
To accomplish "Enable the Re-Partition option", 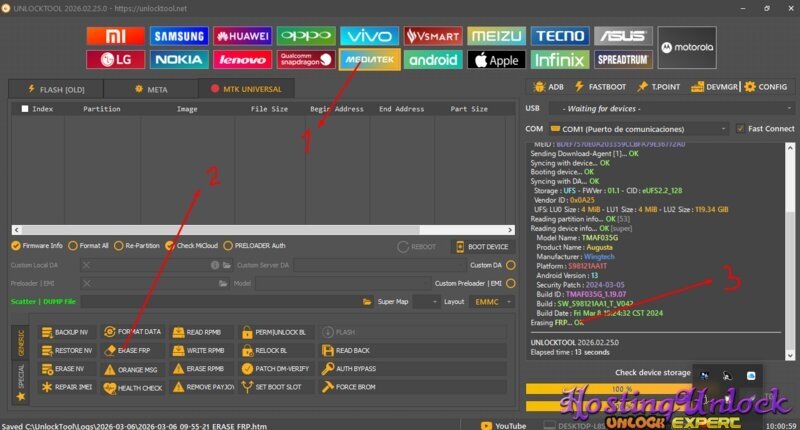I will 137,245.
